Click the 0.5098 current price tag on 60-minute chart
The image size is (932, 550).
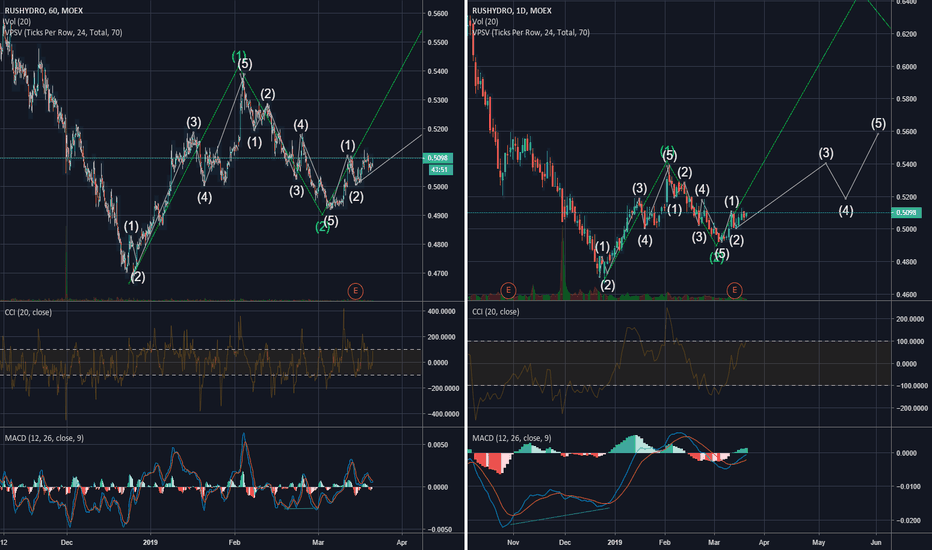click(x=438, y=158)
